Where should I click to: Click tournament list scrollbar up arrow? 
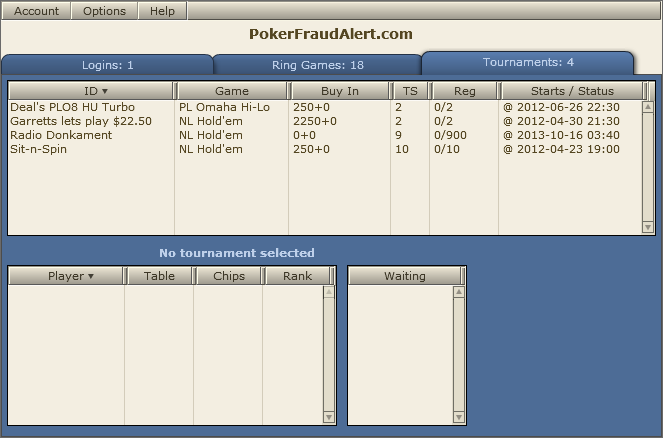point(648,107)
